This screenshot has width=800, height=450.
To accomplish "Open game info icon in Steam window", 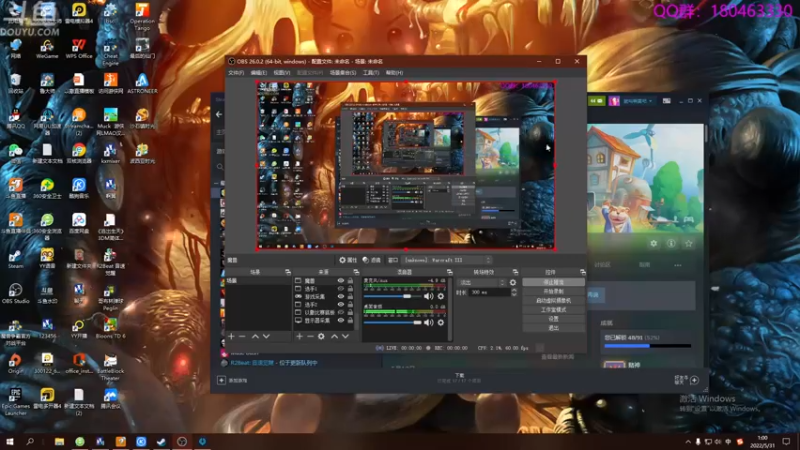I will pyautogui.click(x=671, y=243).
